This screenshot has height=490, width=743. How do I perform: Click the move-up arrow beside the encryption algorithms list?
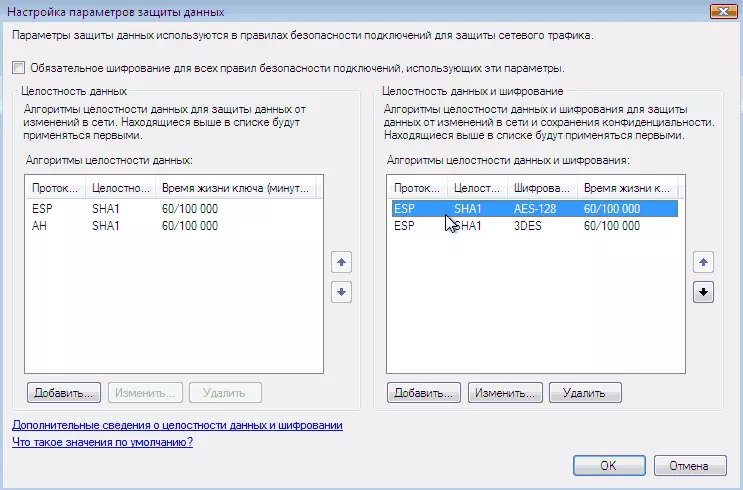pos(702,262)
